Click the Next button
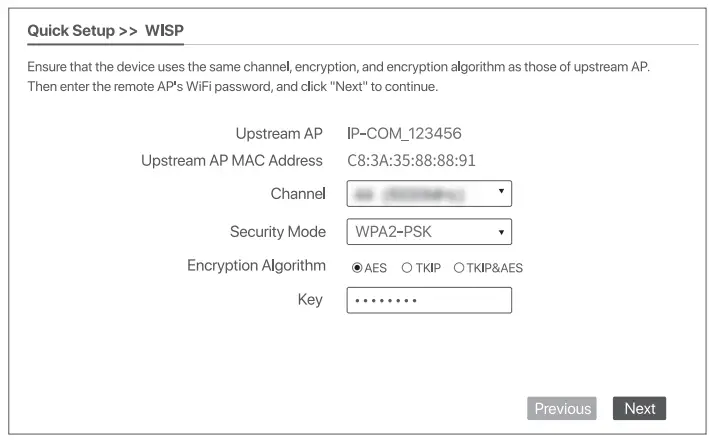The width and height of the screenshot is (712, 443). tap(639, 408)
